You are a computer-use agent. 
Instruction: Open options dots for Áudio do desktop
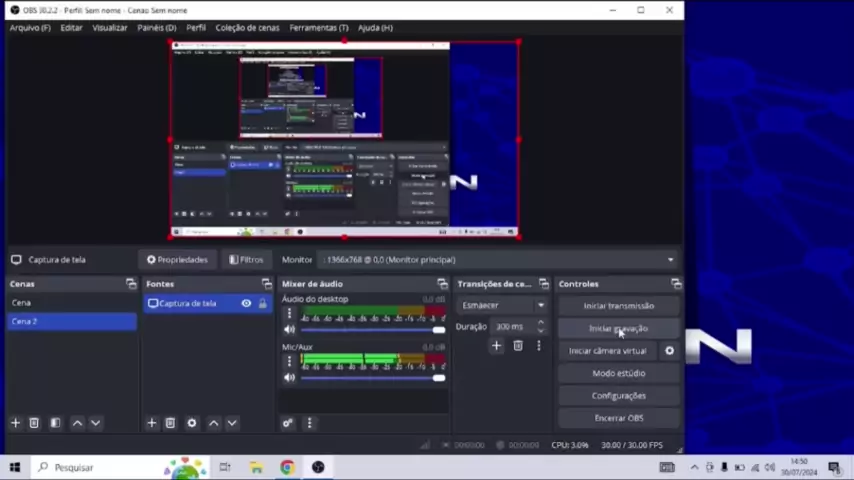point(289,313)
